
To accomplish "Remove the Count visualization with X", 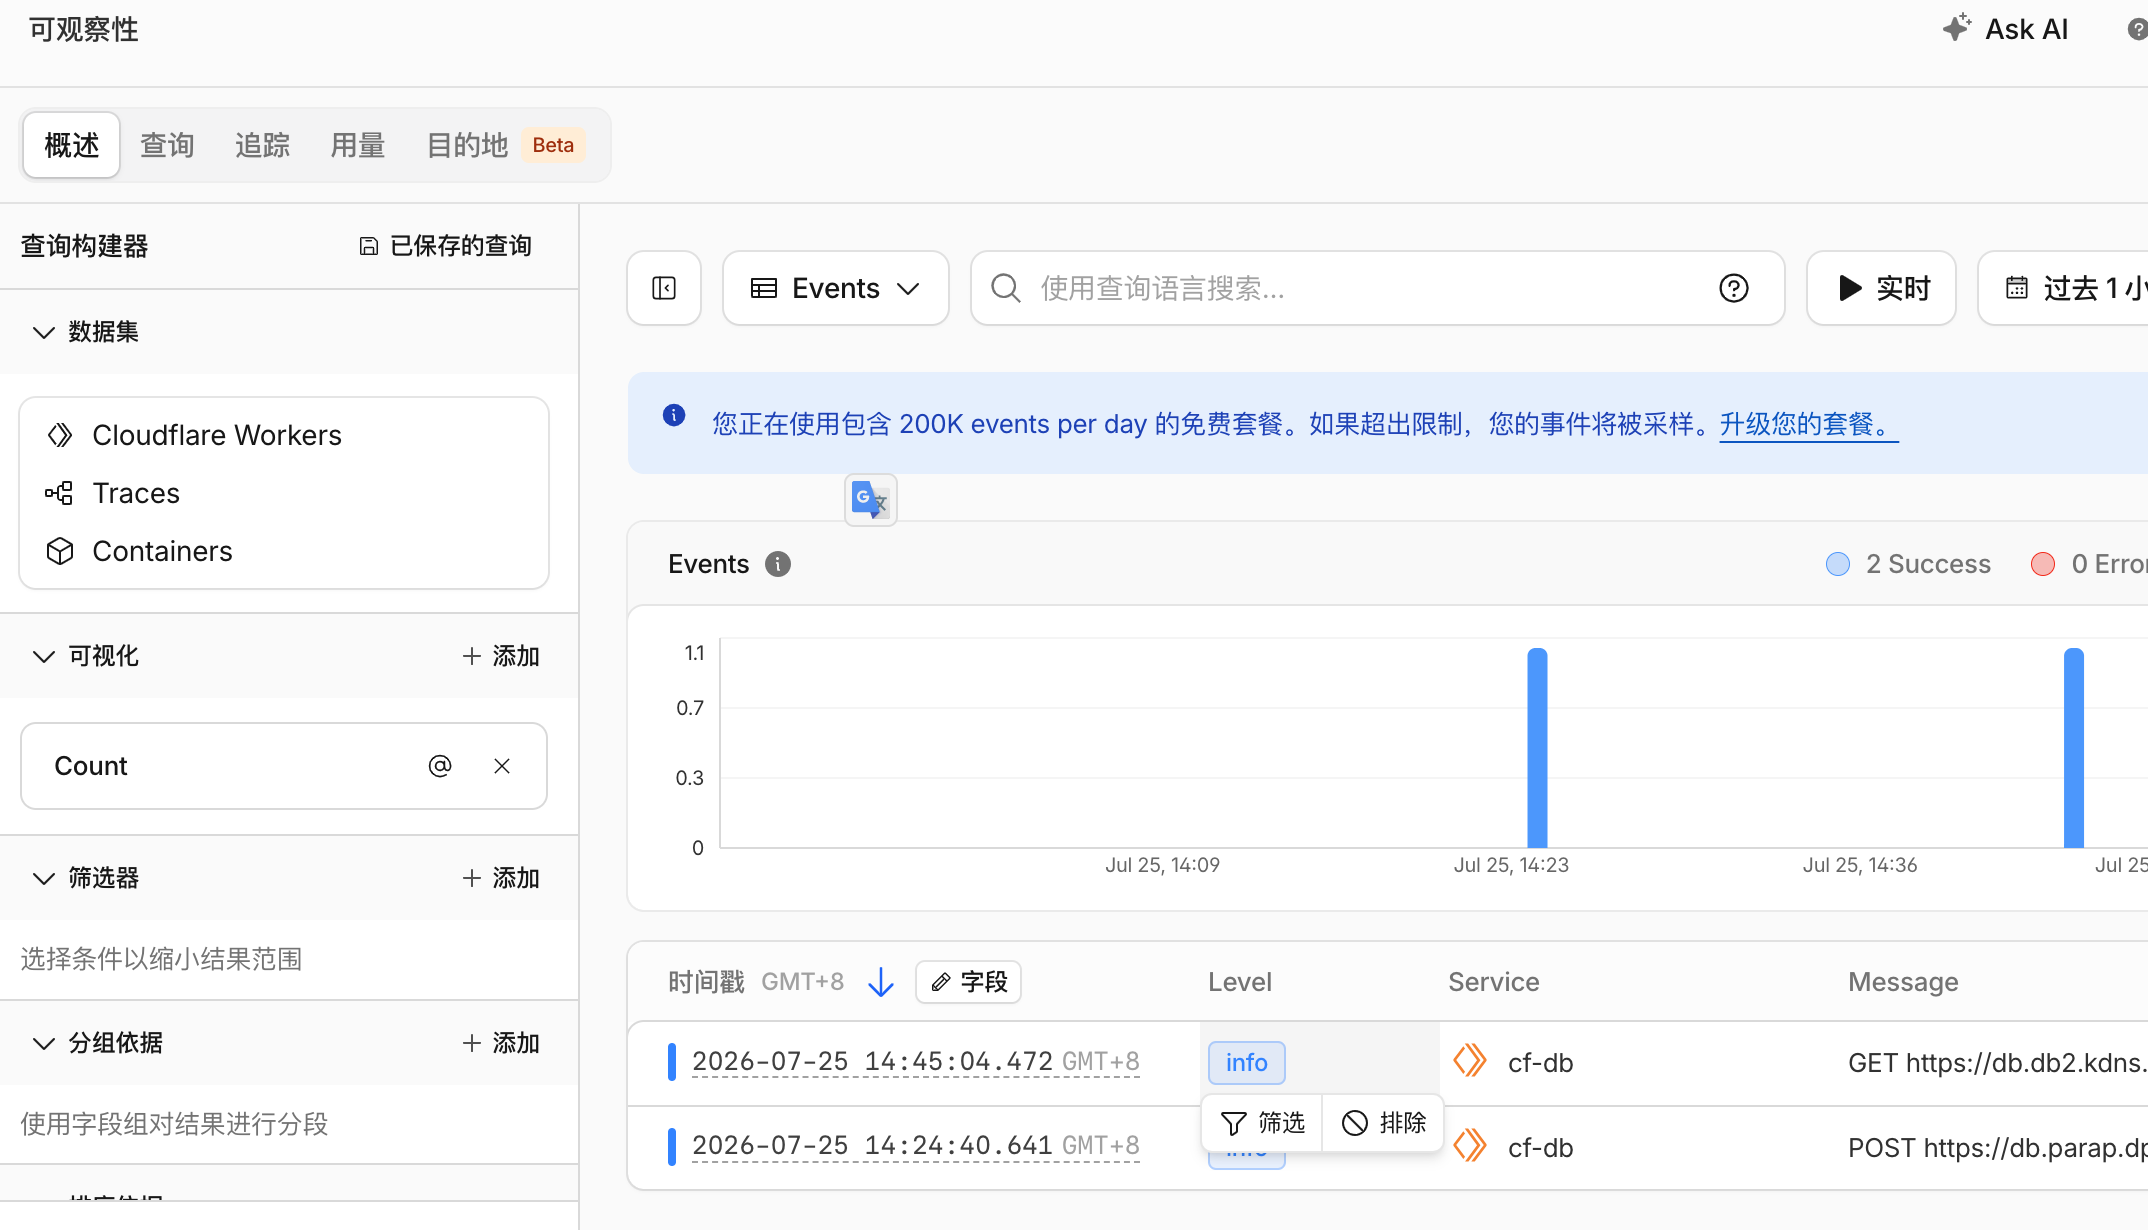I will pyautogui.click(x=502, y=766).
